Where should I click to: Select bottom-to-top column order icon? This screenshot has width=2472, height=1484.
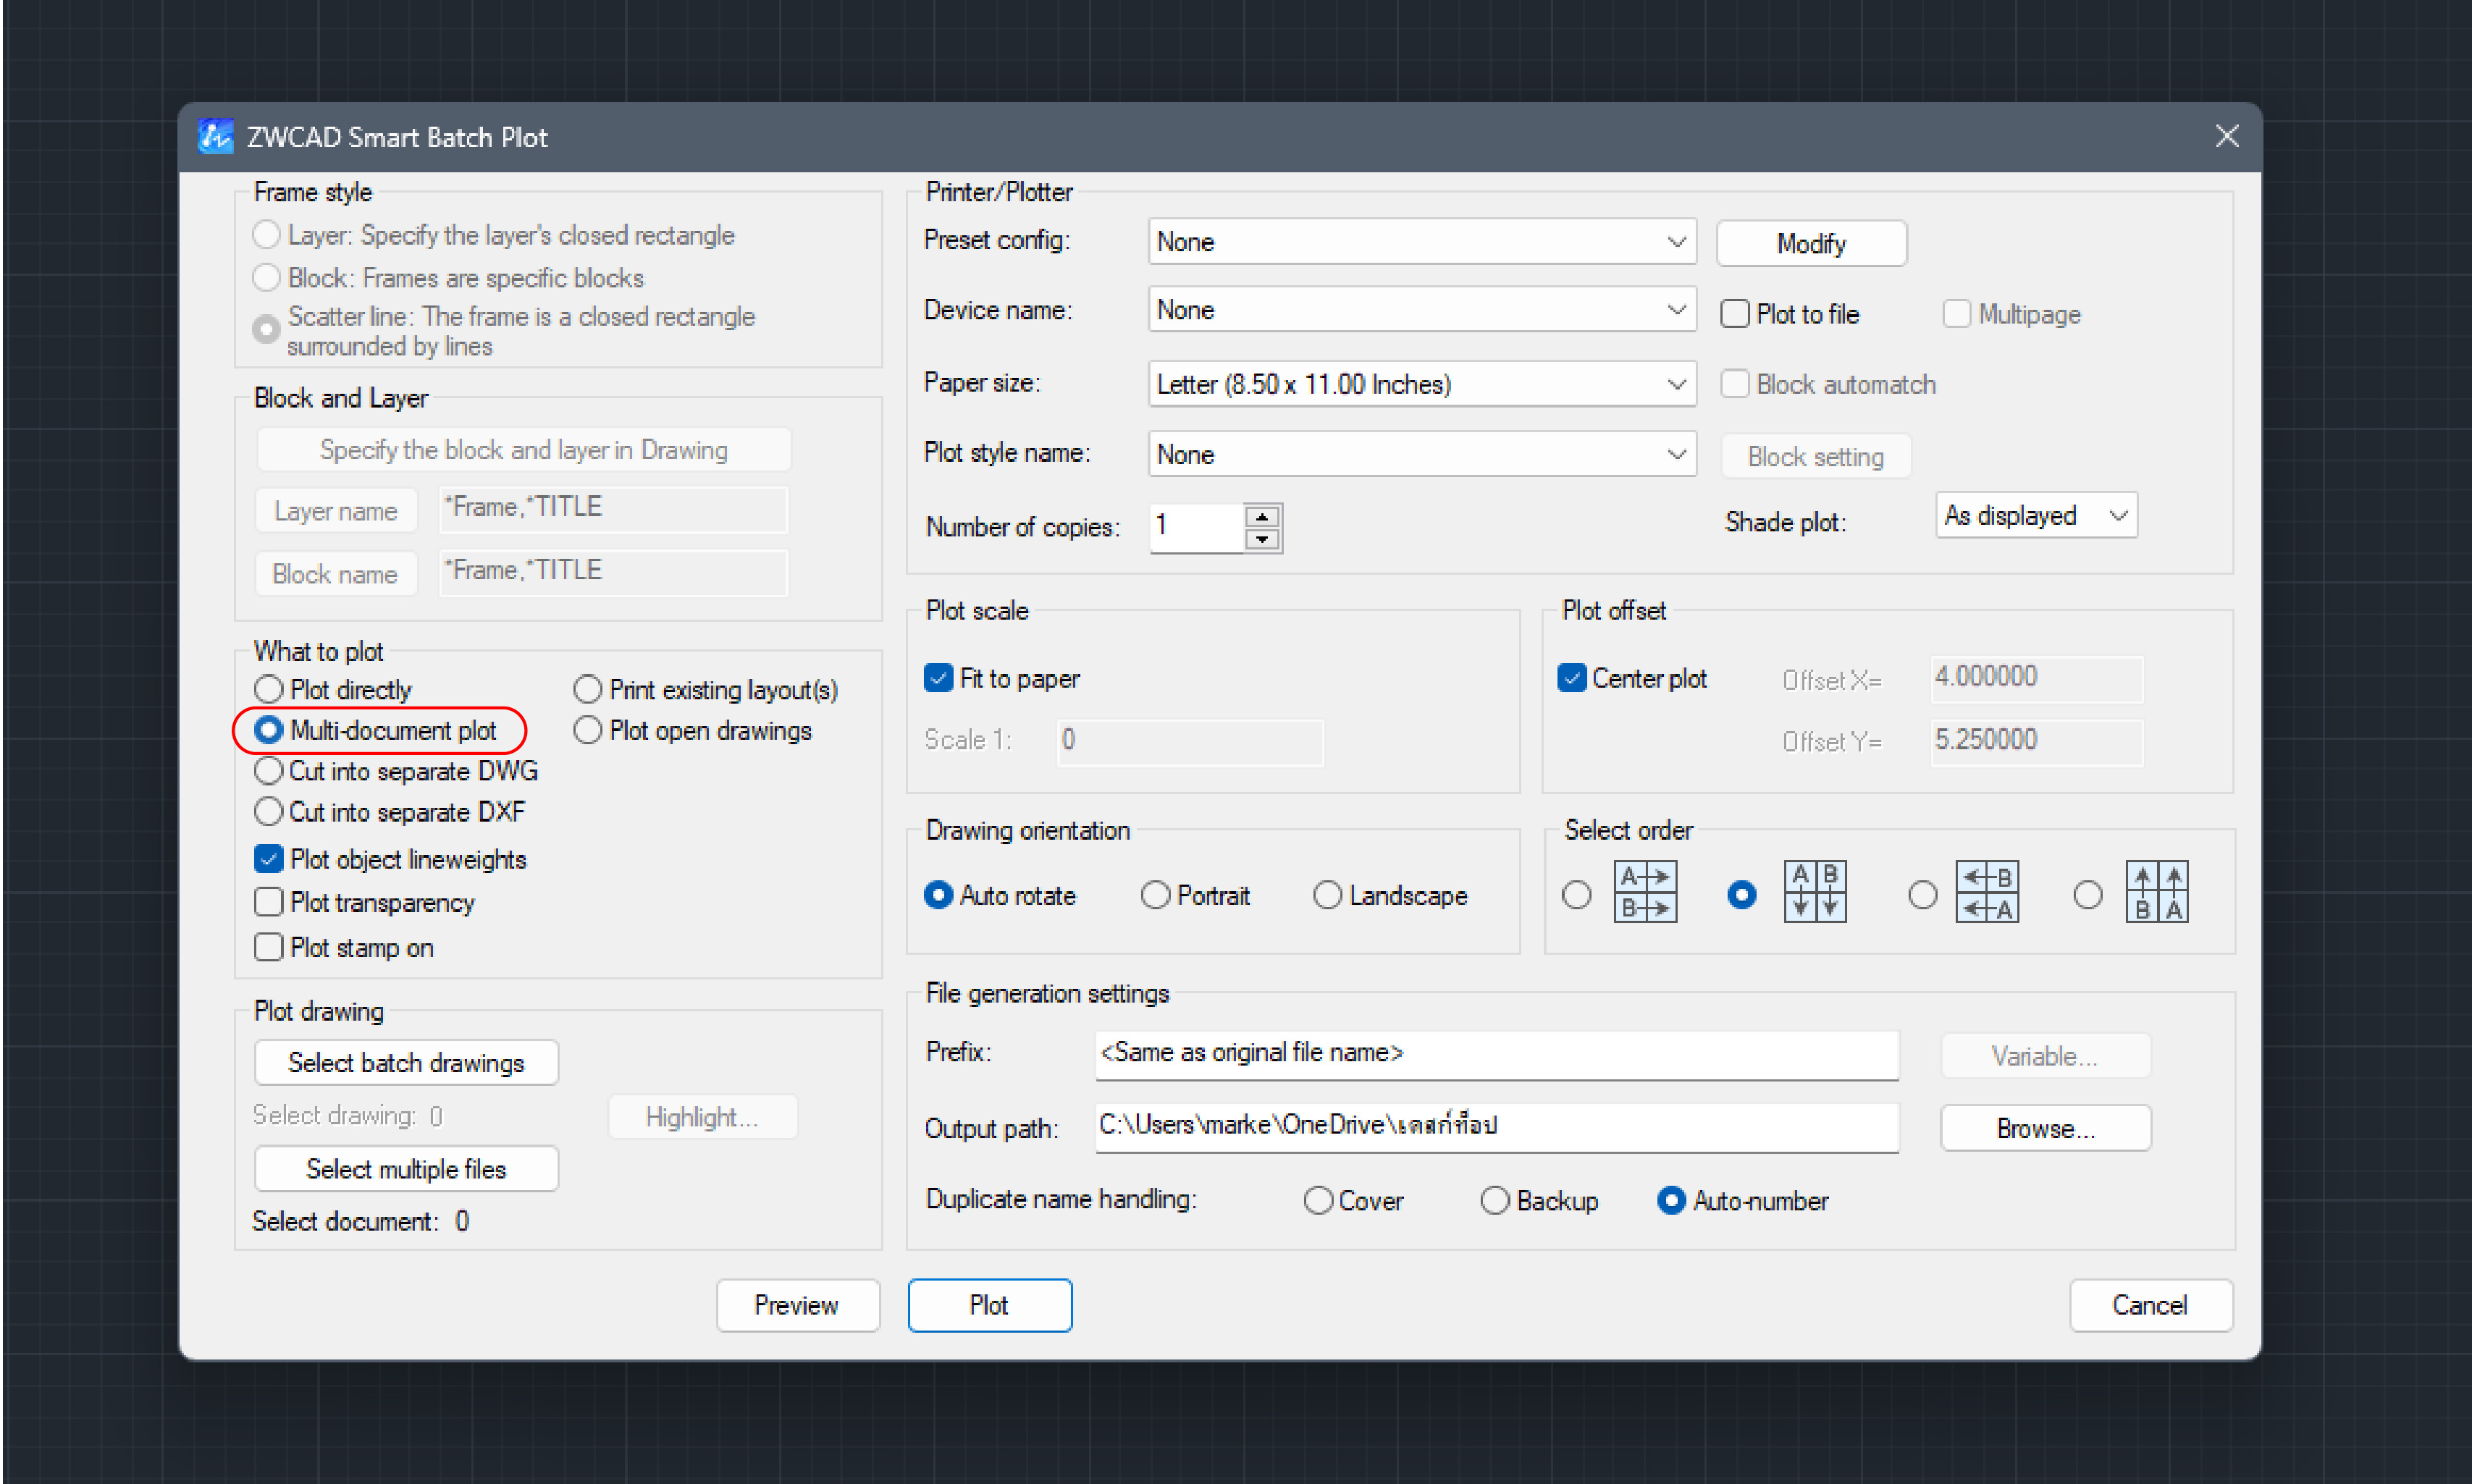pos(2157,892)
